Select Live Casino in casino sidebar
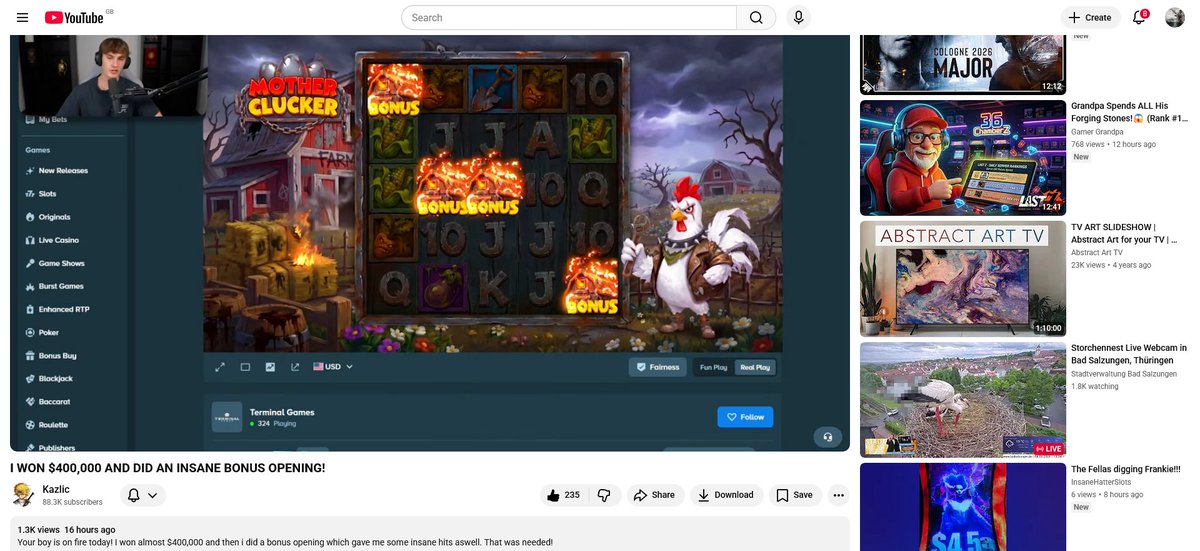The image size is (1200, 551). tap(58, 240)
